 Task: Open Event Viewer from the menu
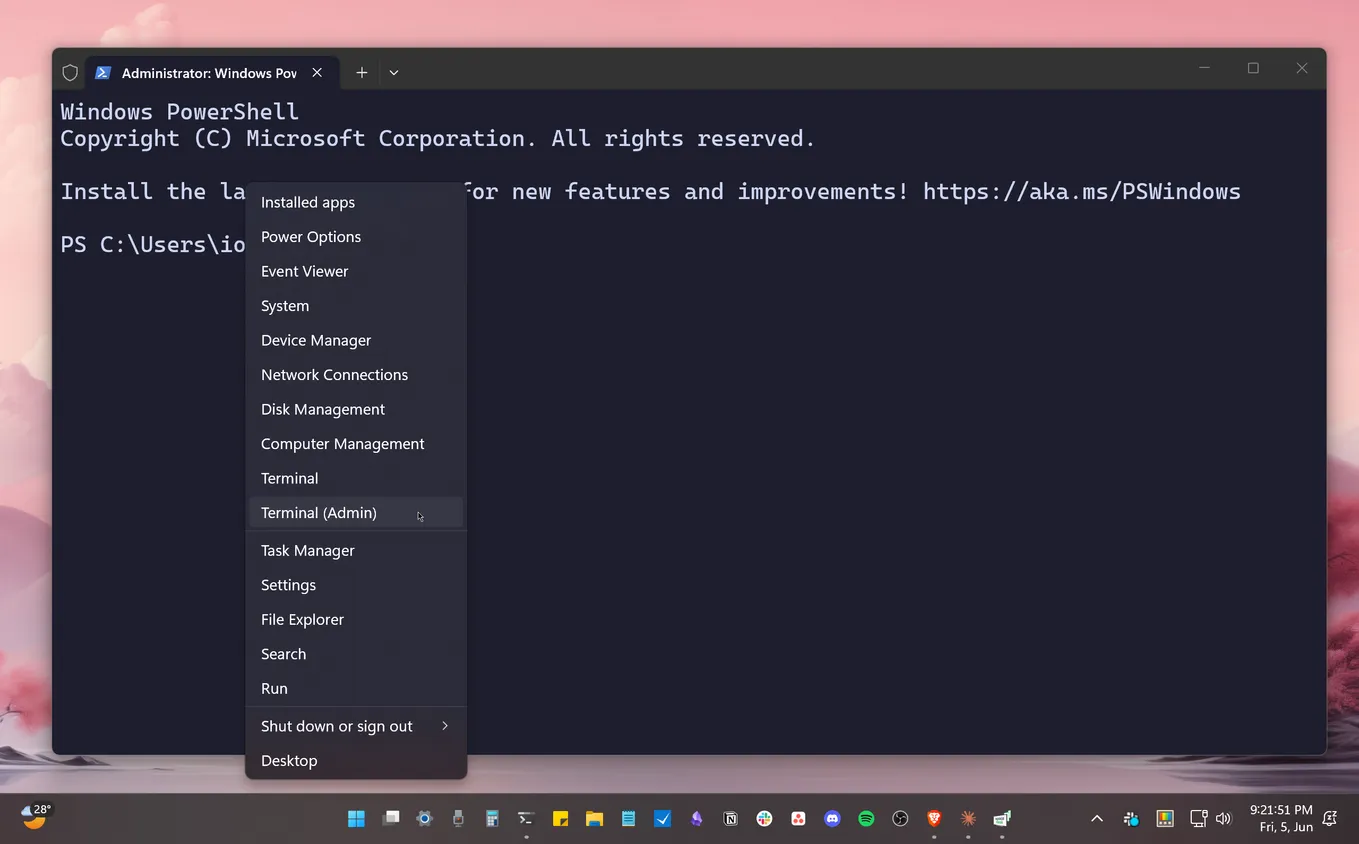click(x=356, y=271)
